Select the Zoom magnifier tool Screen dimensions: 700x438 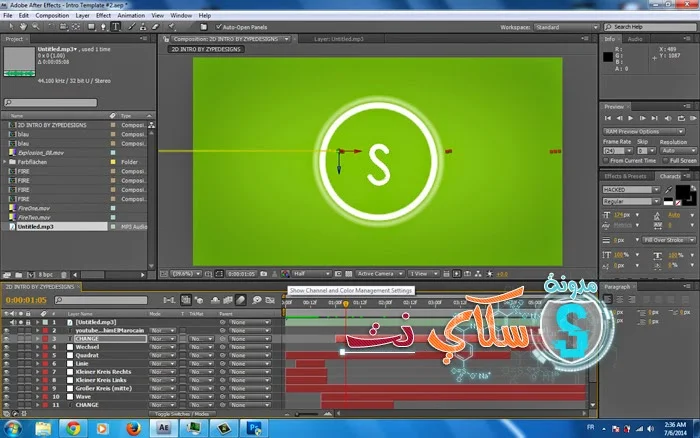point(35,27)
